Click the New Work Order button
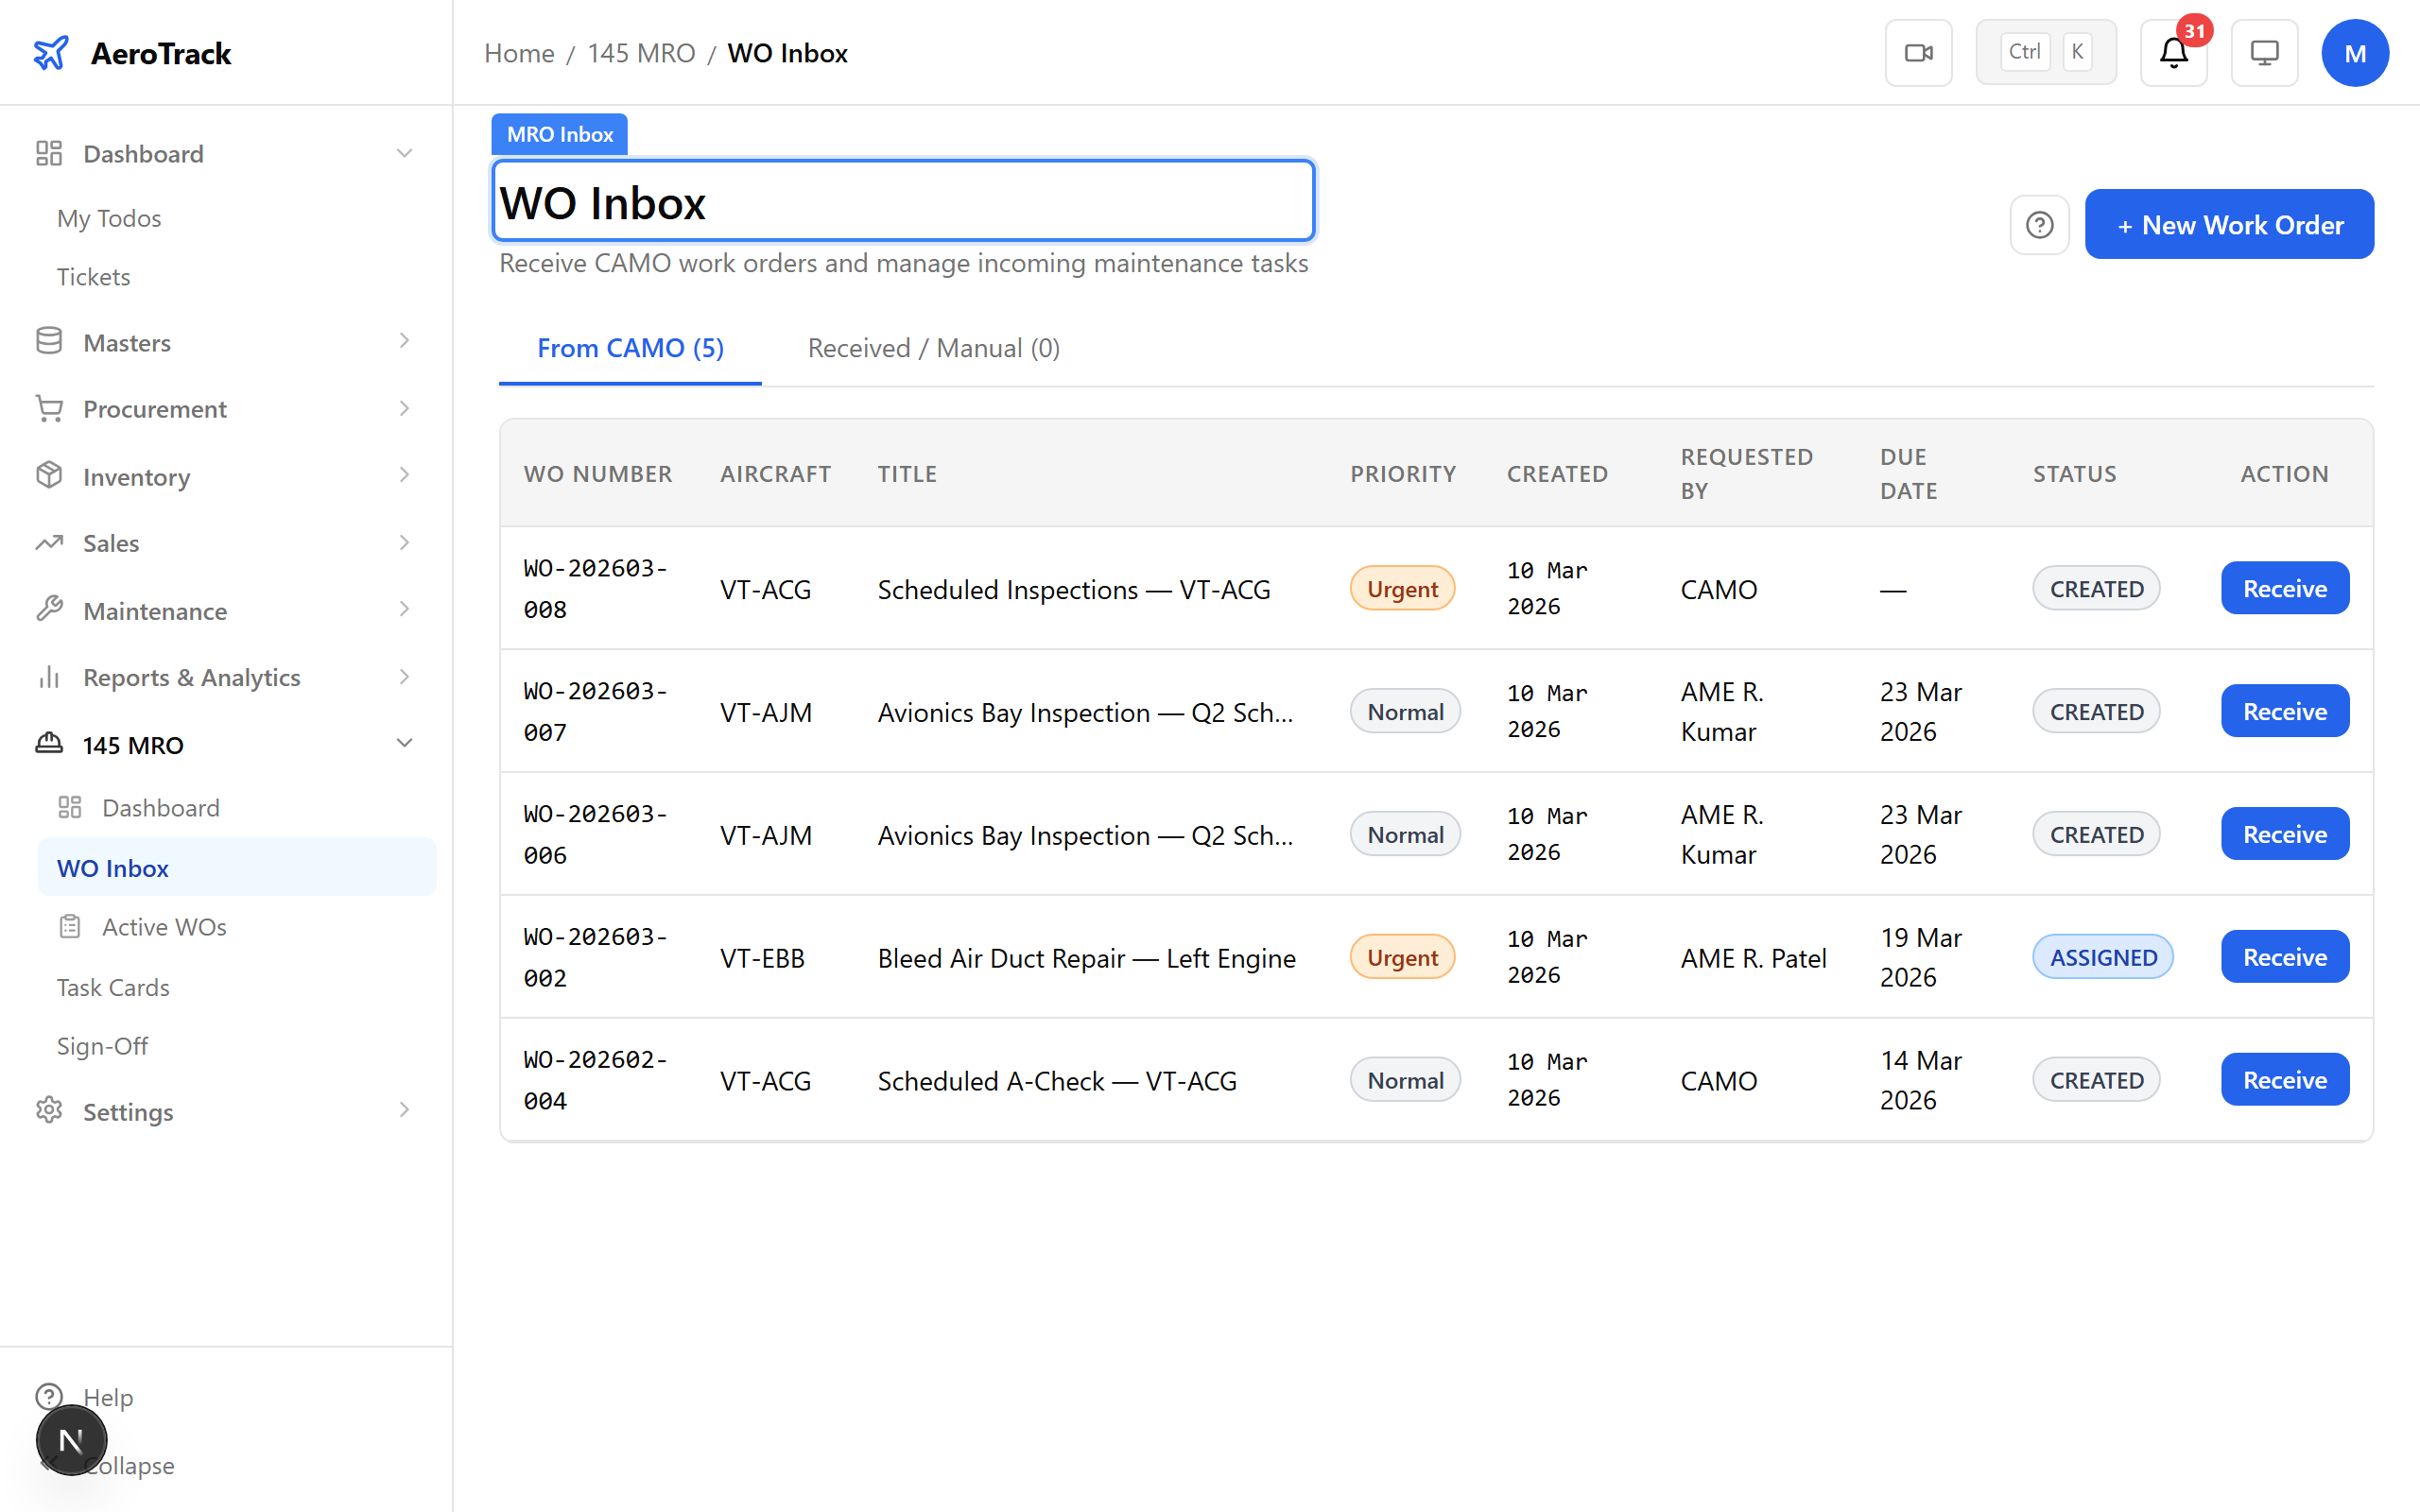Screen dimensions: 2420x1512 (2228, 224)
